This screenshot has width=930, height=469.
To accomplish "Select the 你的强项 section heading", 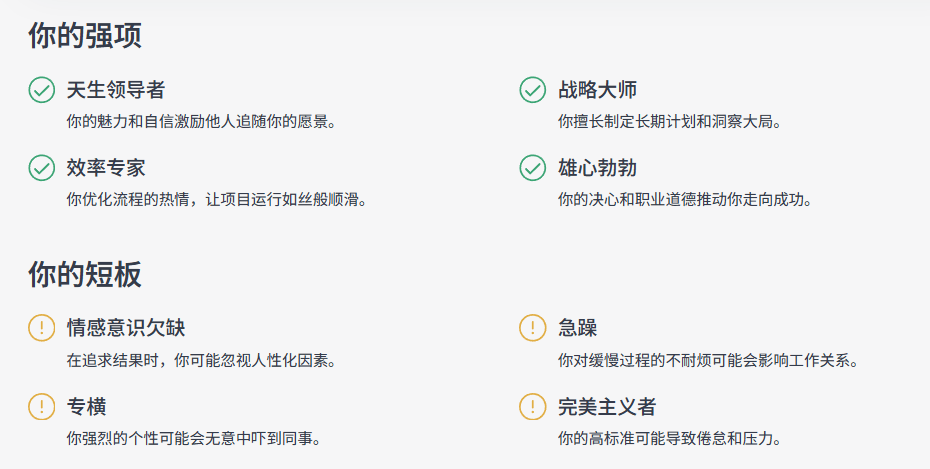I will (x=85, y=36).
